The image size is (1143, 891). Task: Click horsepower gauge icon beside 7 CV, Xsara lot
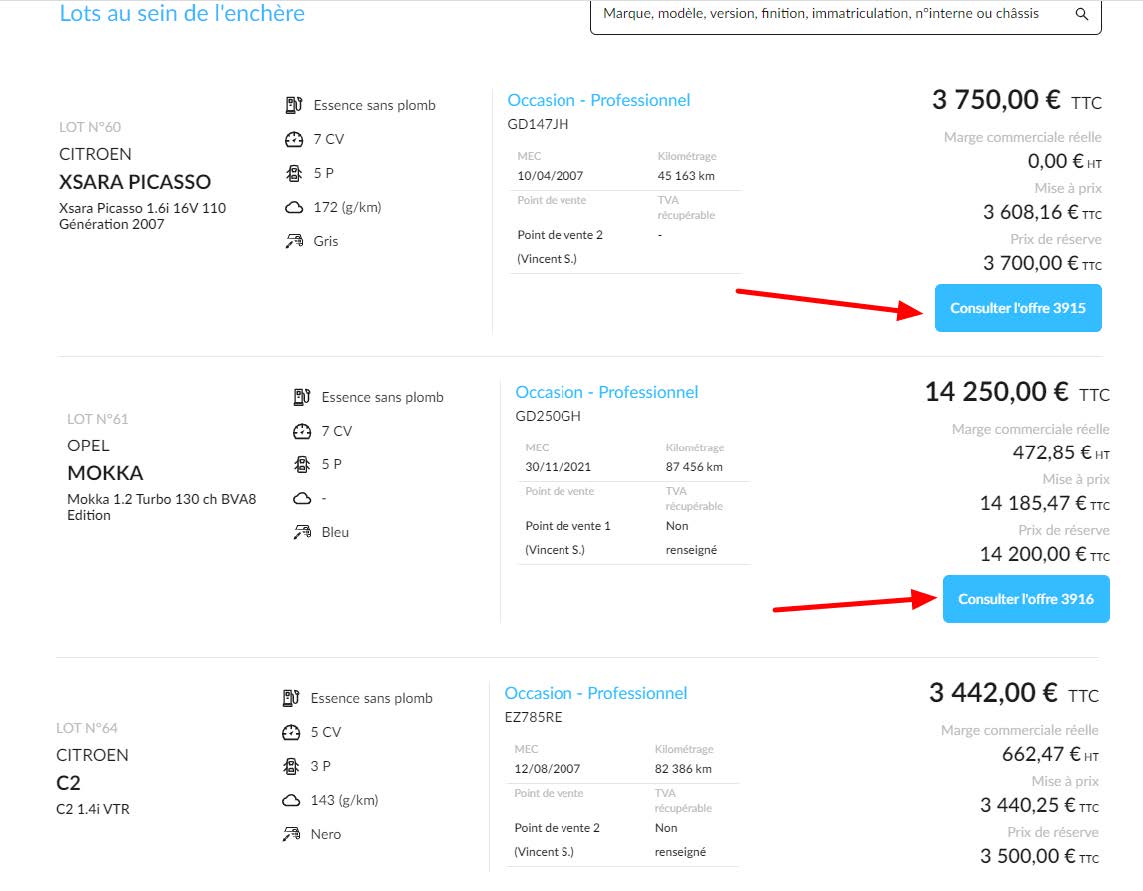point(294,139)
